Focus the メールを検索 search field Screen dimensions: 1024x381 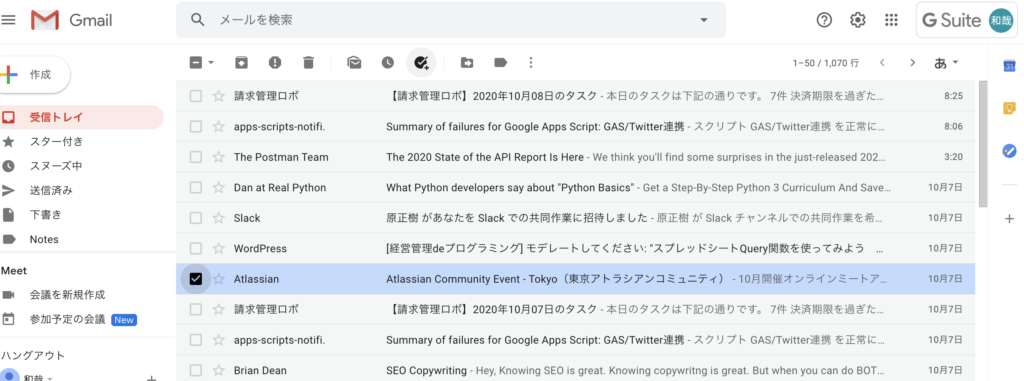[451, 20]
